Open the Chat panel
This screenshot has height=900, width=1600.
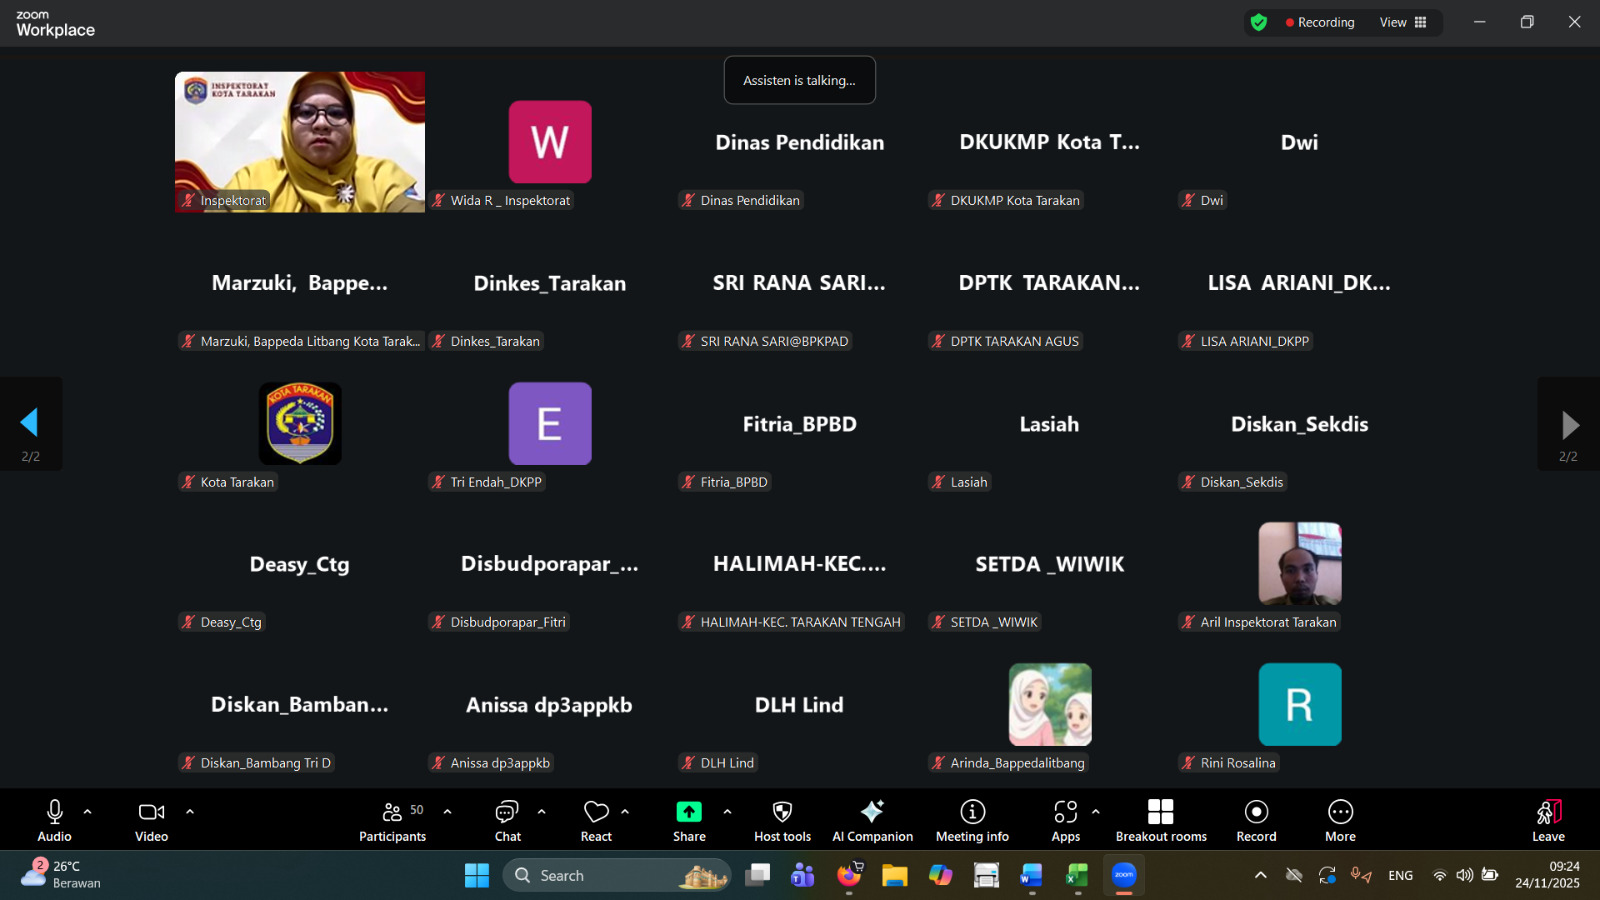coord(507,820)
